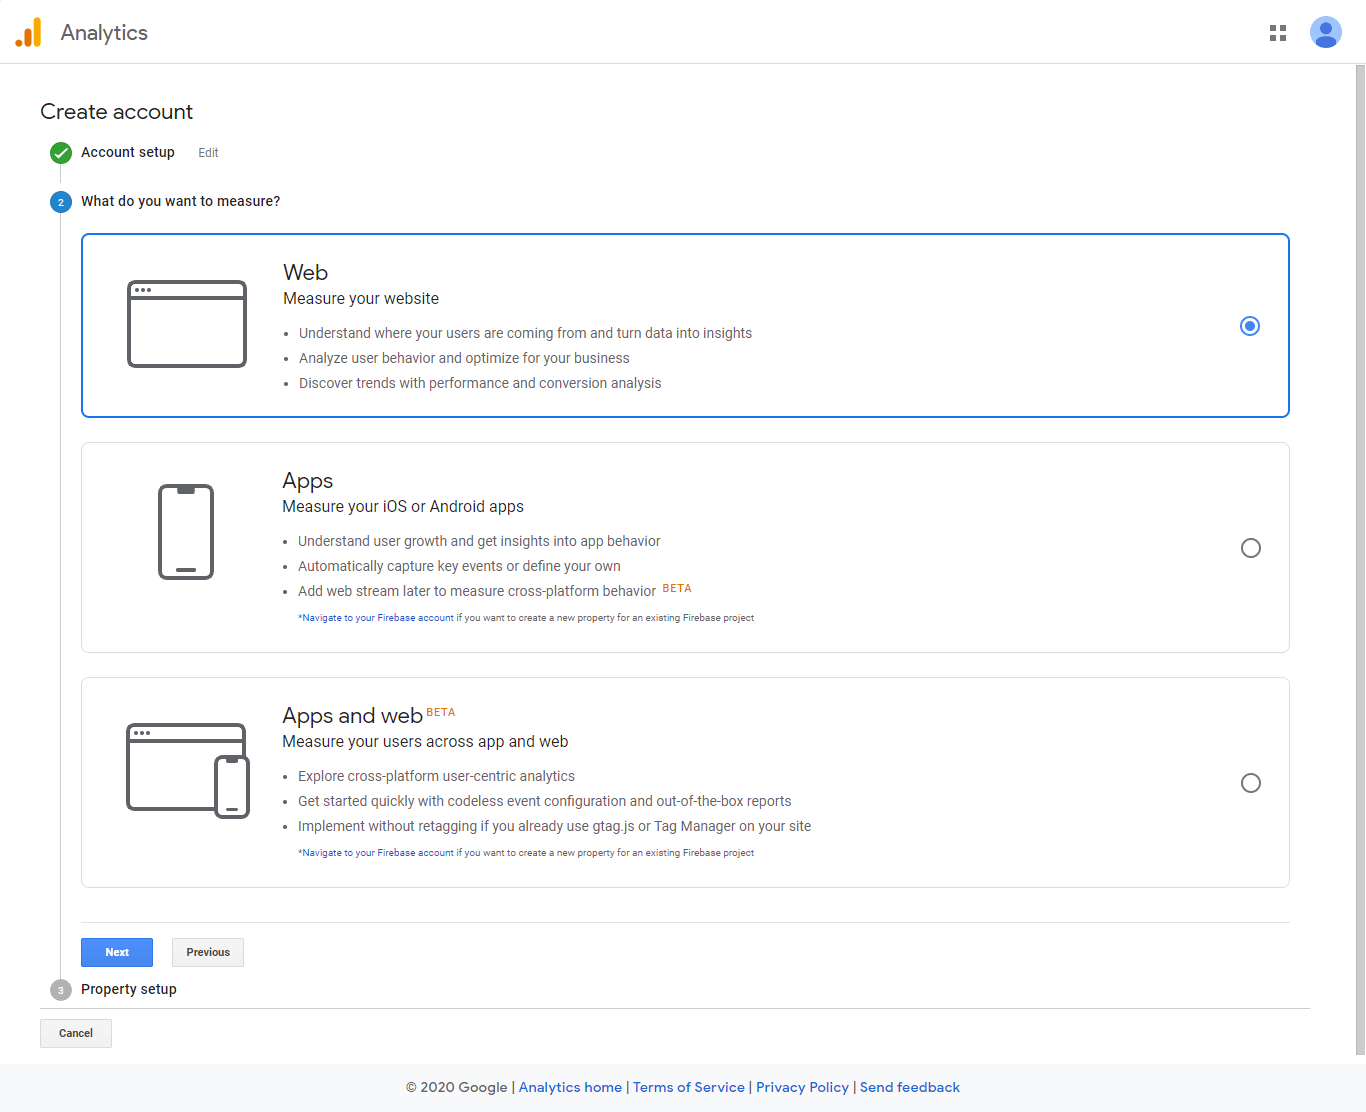
Task: Click the Analytics title text in header
Action: pyautogui.click(x=104, y=32)
